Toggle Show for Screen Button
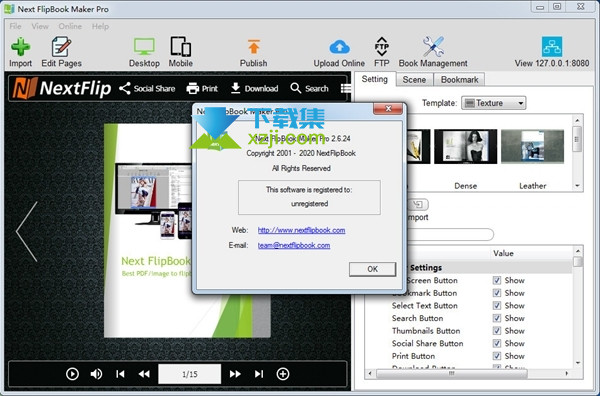Viewport: 600px width, 396px height. click(x=497, y=280)
